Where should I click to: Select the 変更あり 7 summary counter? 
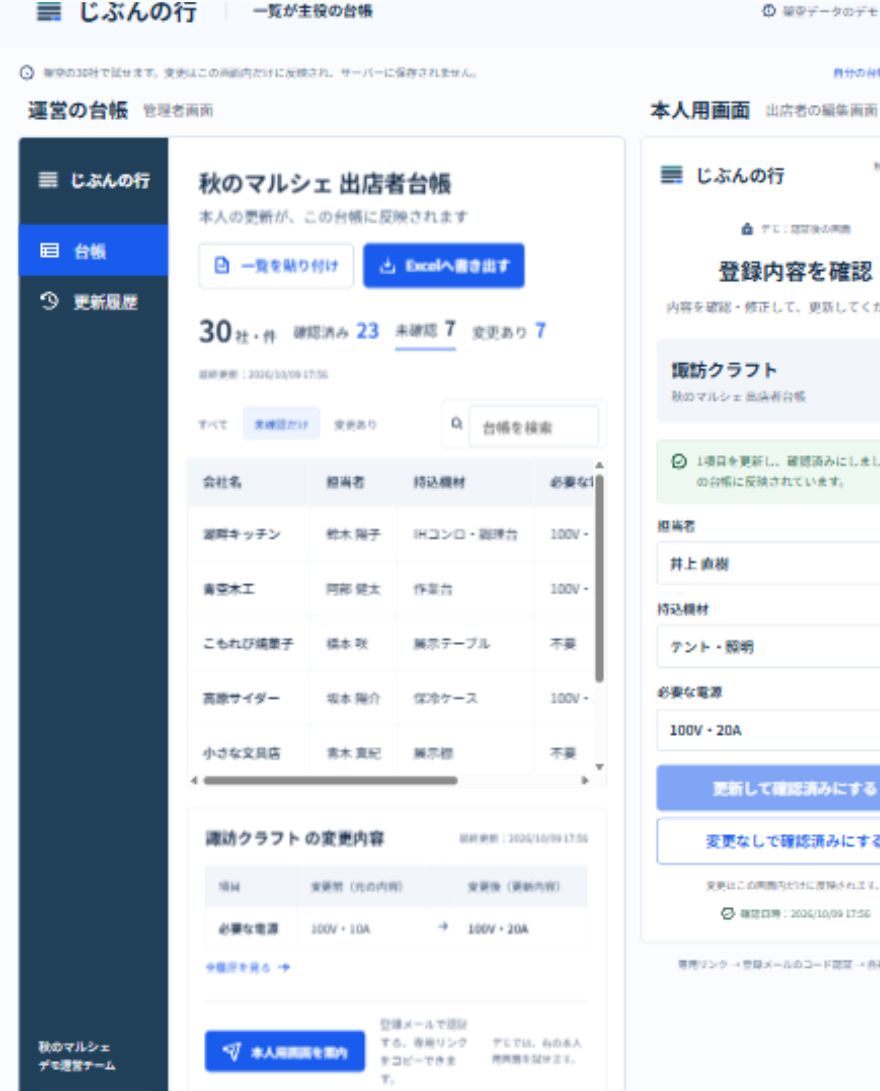509,331
